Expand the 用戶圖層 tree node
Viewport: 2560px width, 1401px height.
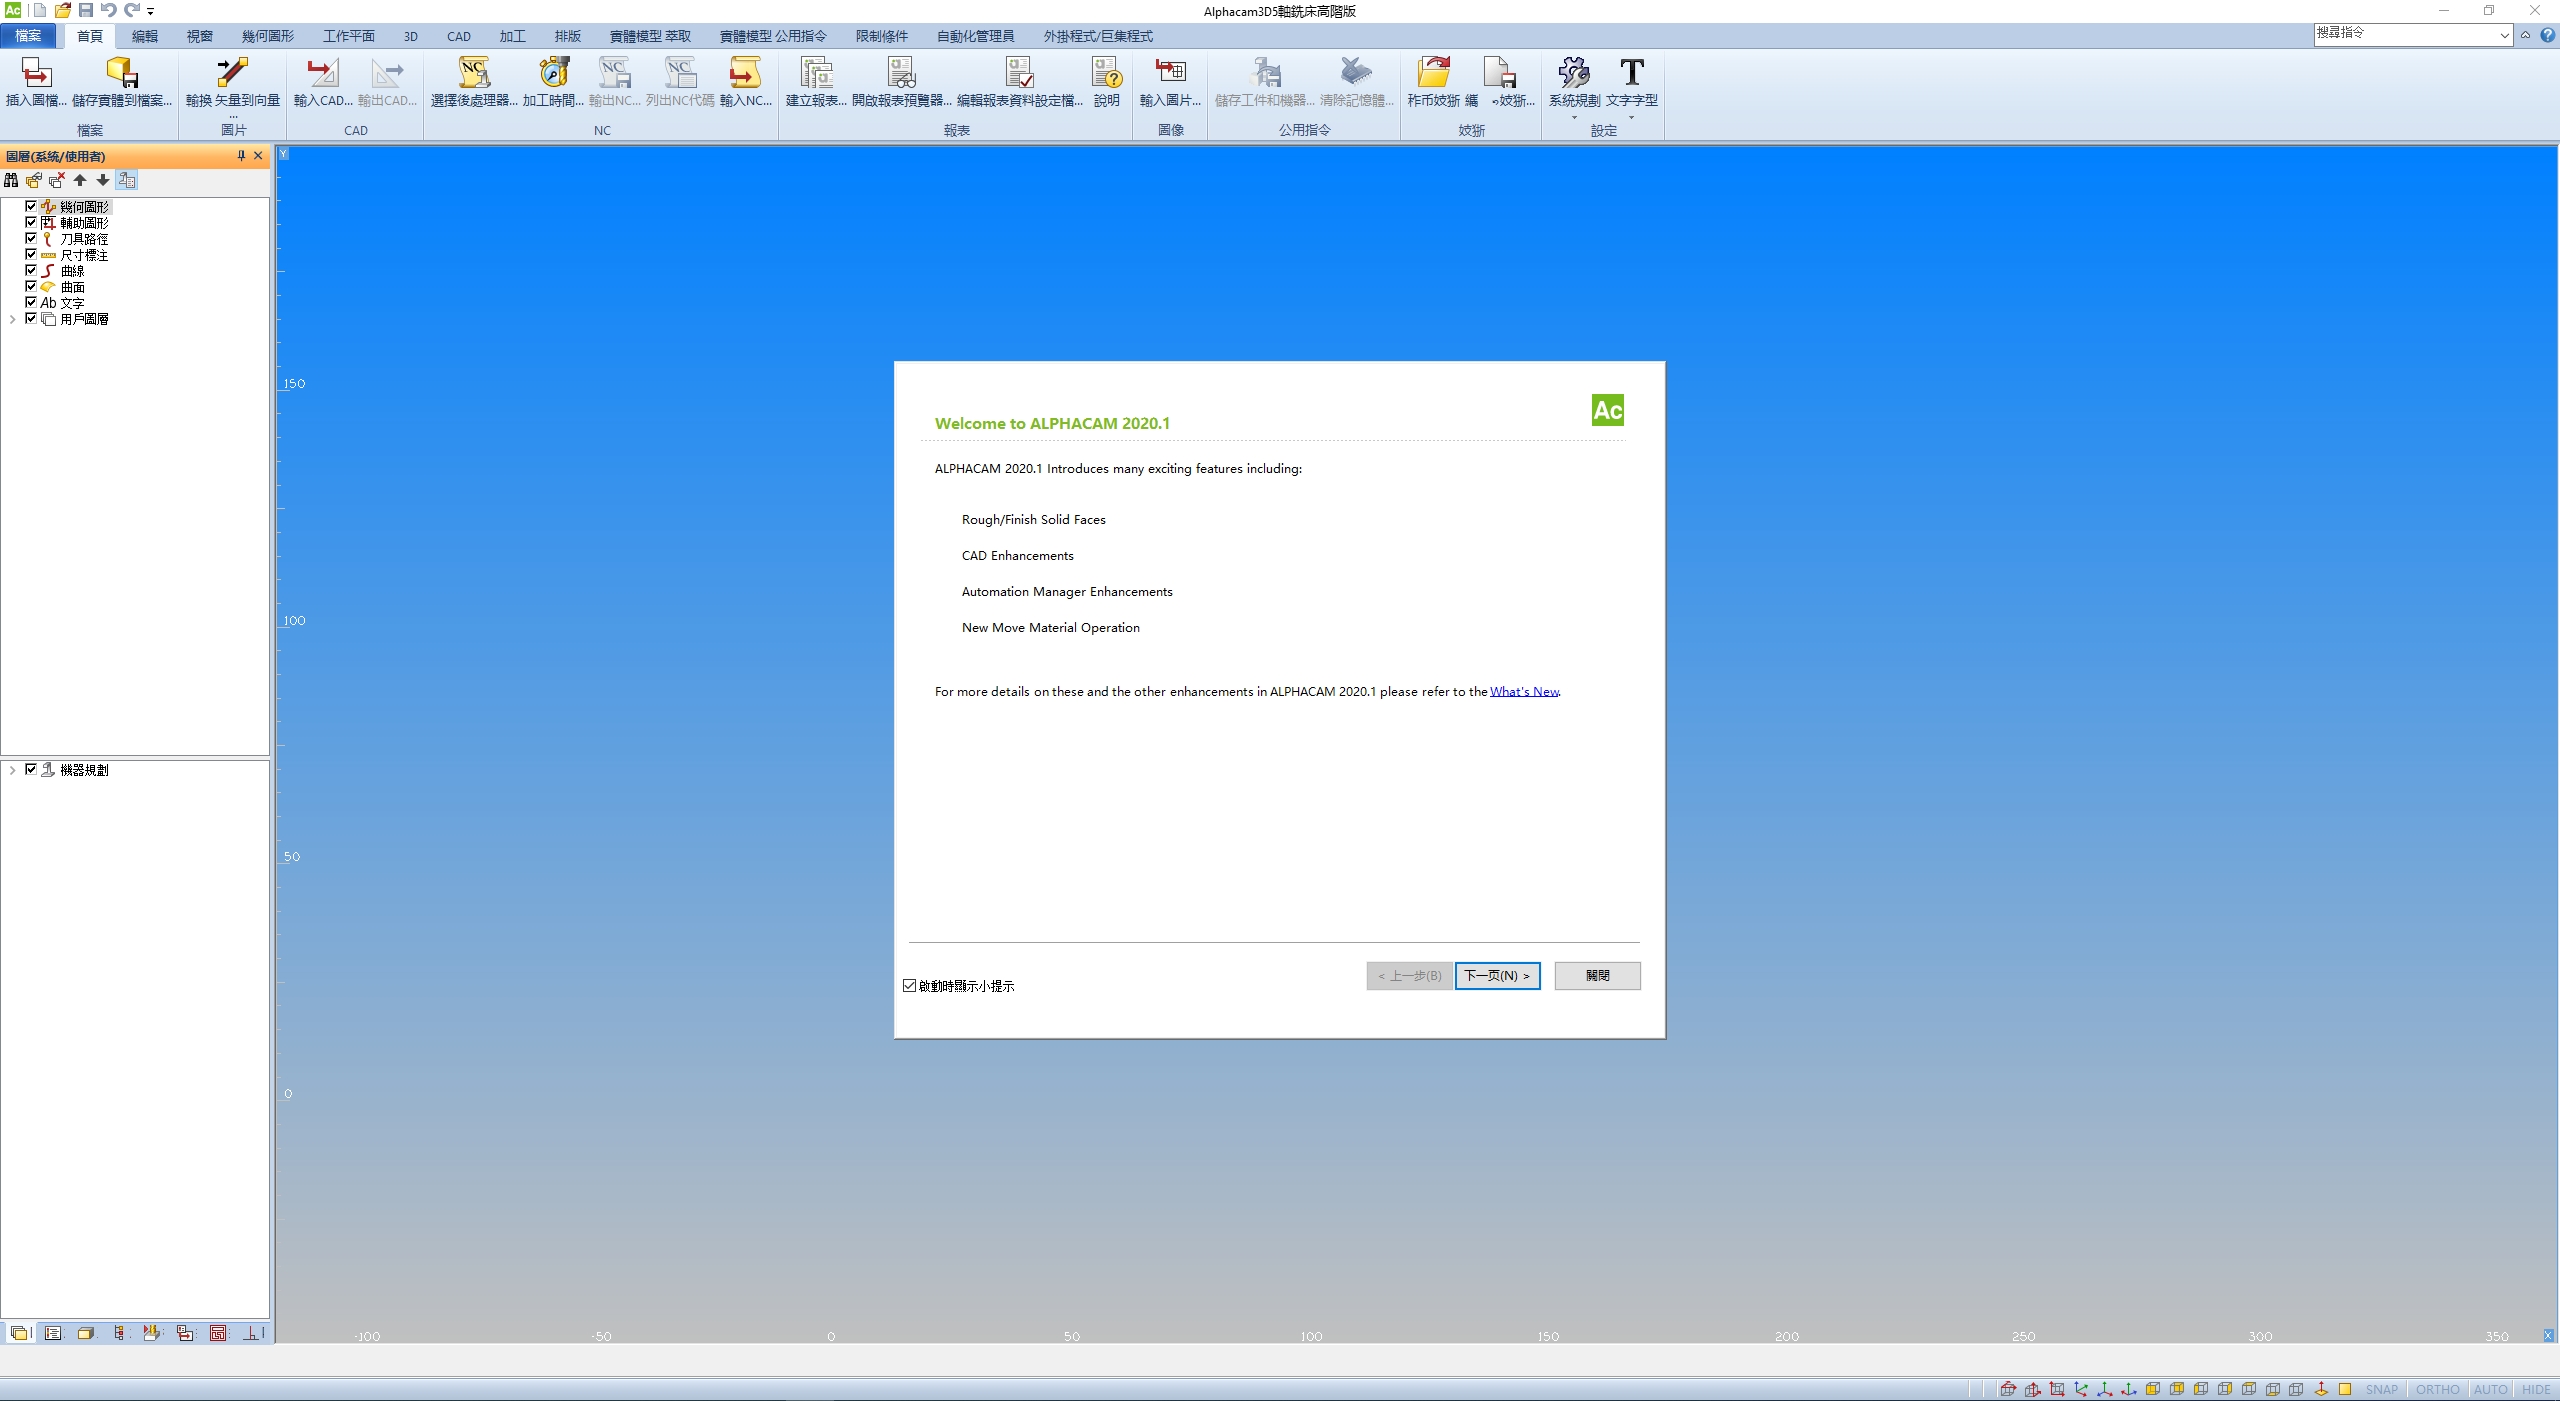click(12, 319)
